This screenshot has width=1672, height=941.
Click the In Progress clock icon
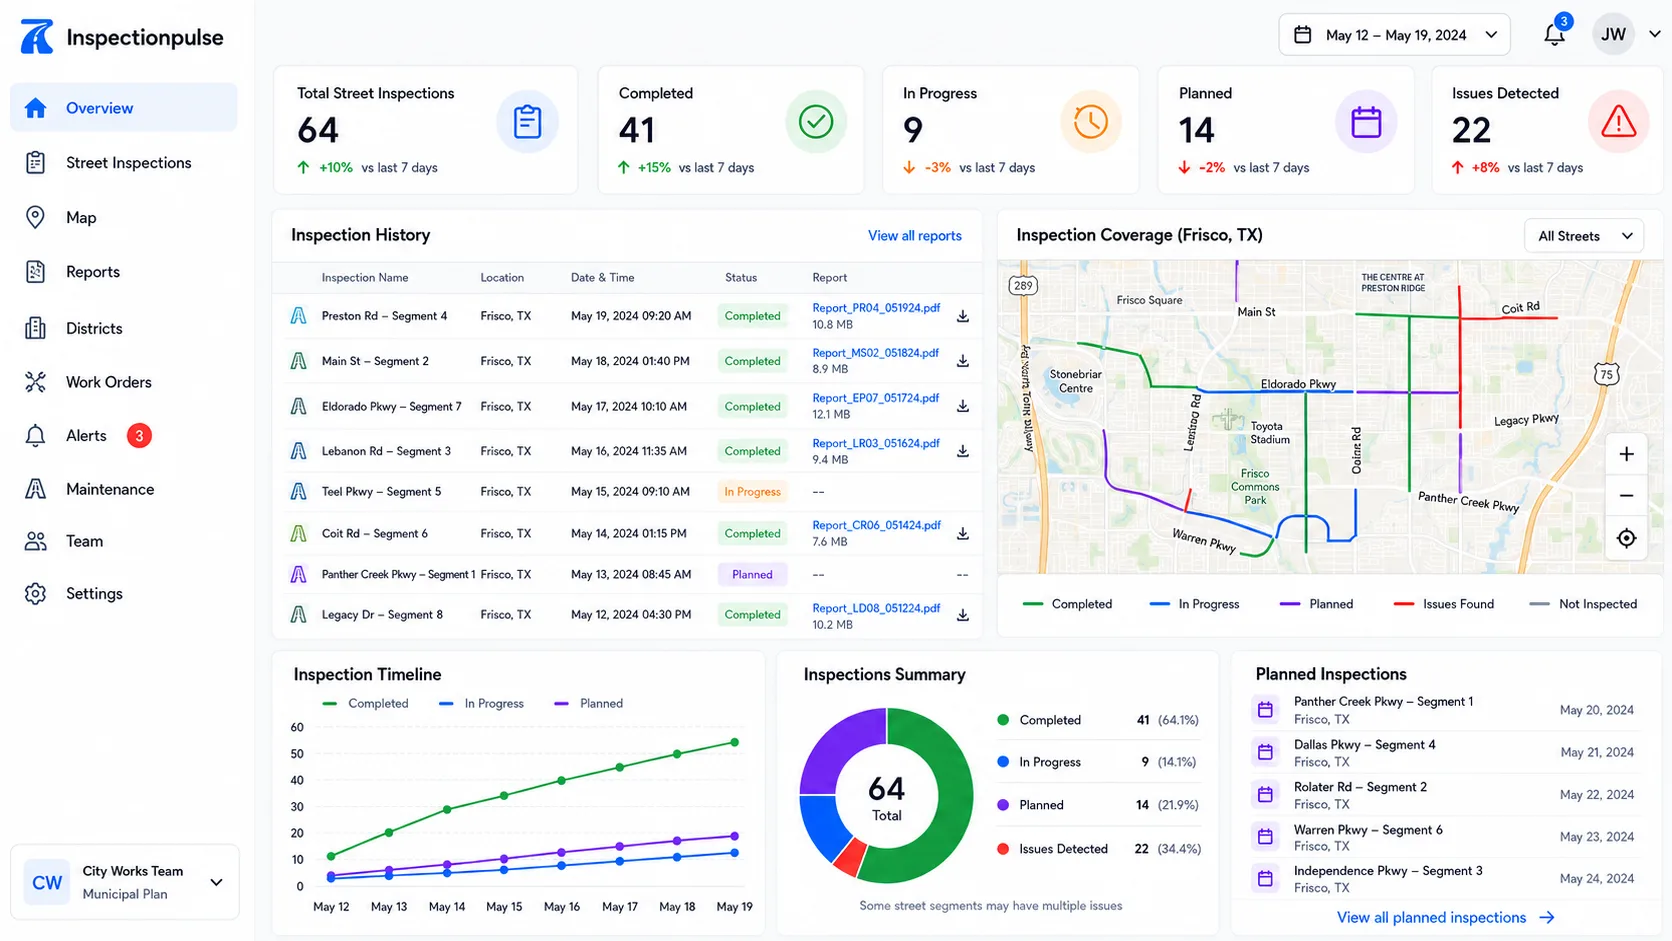[x=1090, y=122]
